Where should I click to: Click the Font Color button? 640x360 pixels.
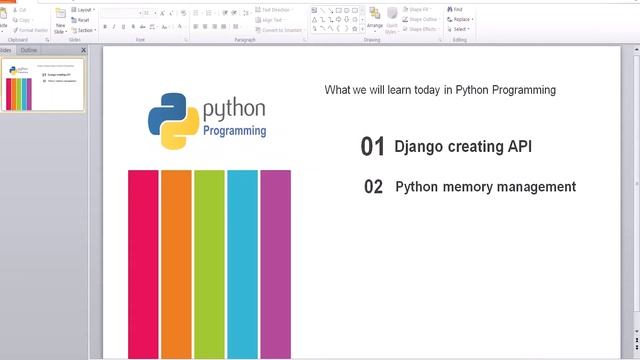tap(180, 27)
